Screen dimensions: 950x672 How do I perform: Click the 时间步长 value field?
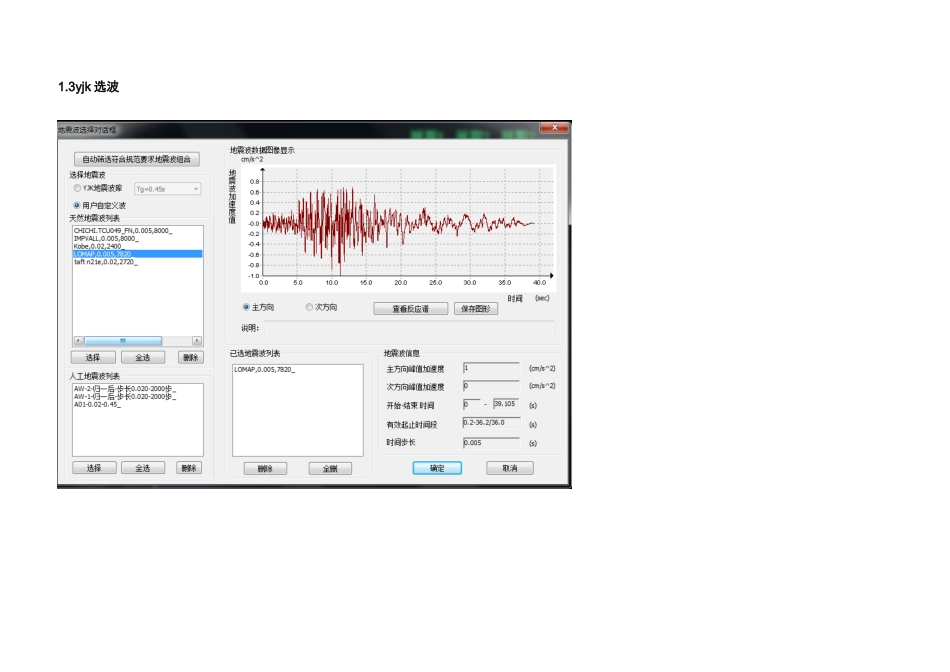pyautogui.click(x=490, y=441)
